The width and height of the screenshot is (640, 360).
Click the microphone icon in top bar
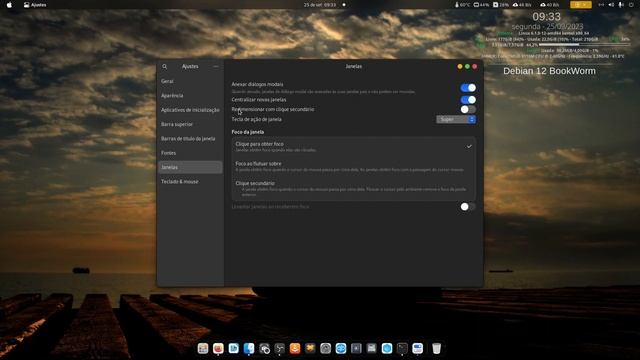pos(621,5)
